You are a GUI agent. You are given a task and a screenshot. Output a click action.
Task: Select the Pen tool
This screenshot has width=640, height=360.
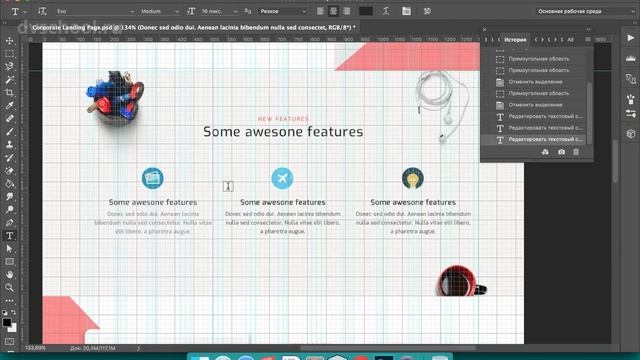pyautogui.click(x=9, y=223)
